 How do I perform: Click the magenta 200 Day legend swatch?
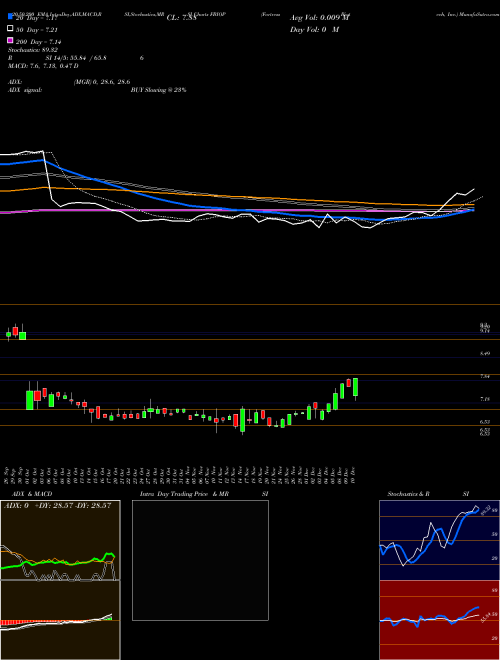point(11,40)
